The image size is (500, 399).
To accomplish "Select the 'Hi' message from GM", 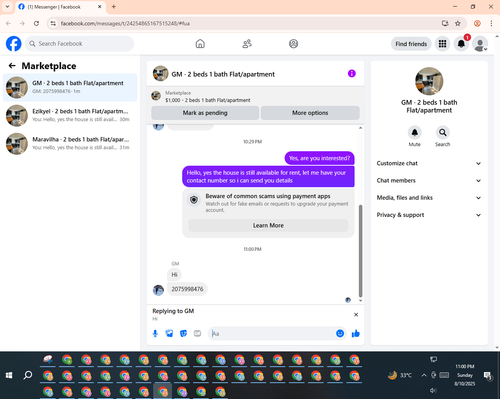I will coord(174,275).
